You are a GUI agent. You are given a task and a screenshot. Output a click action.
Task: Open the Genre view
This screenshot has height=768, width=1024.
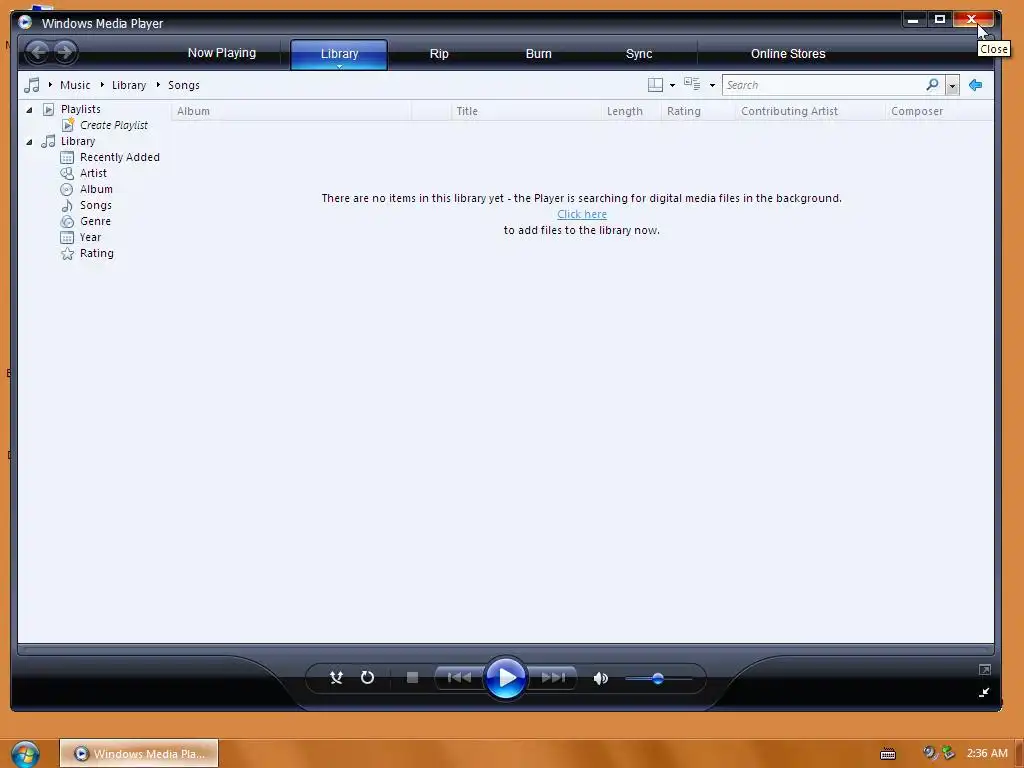pyautogui.click(x=95, y=221)
